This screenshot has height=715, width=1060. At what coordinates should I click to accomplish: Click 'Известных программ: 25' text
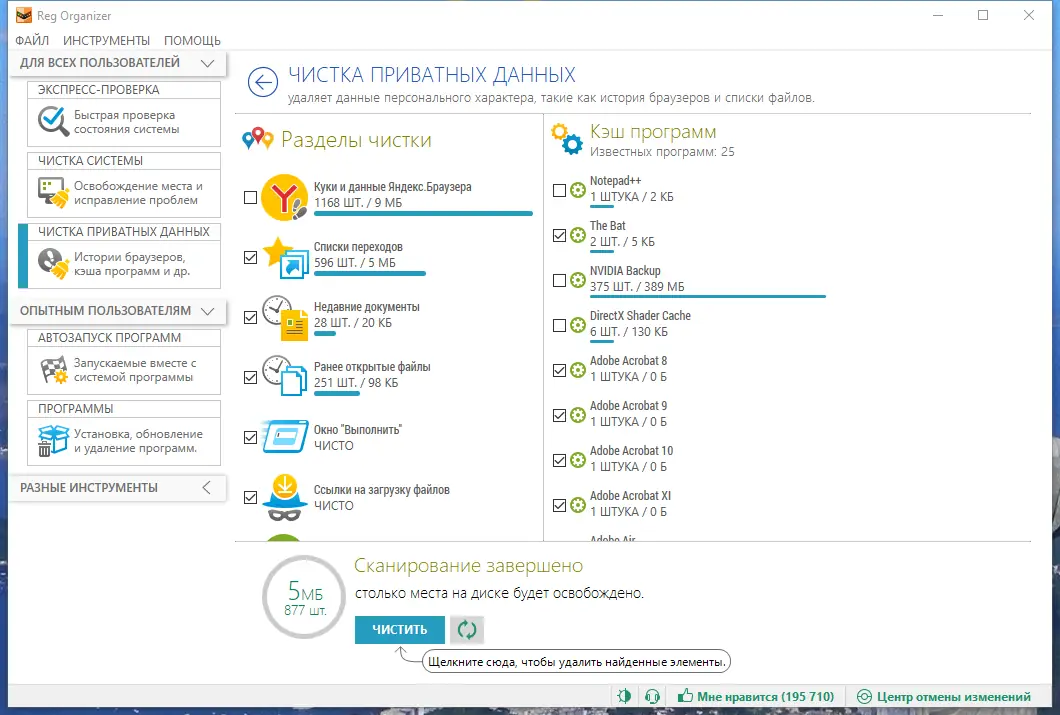[x=662, y=152]
